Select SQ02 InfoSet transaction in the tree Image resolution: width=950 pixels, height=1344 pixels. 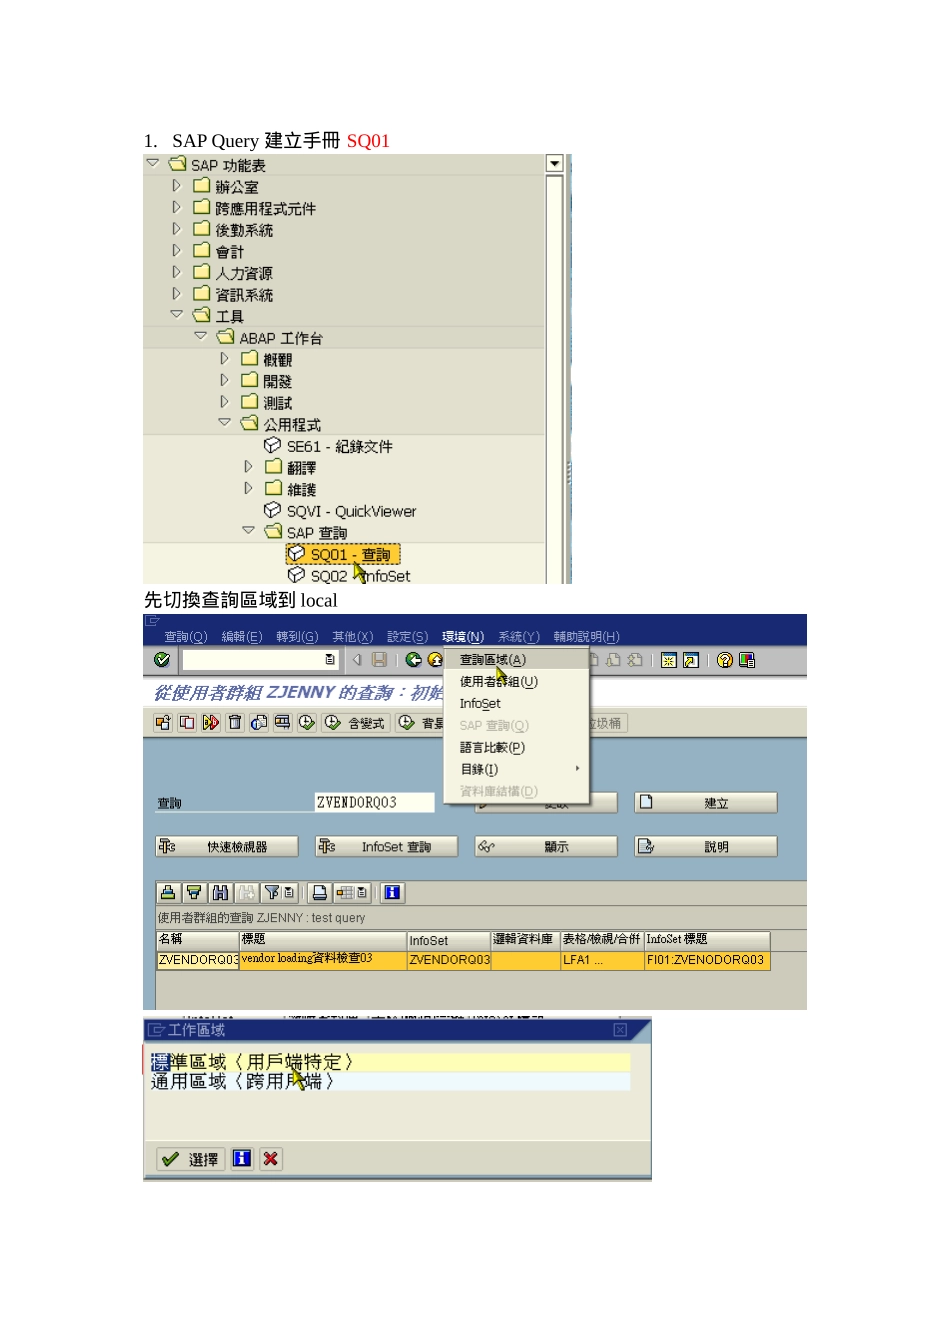349,576
